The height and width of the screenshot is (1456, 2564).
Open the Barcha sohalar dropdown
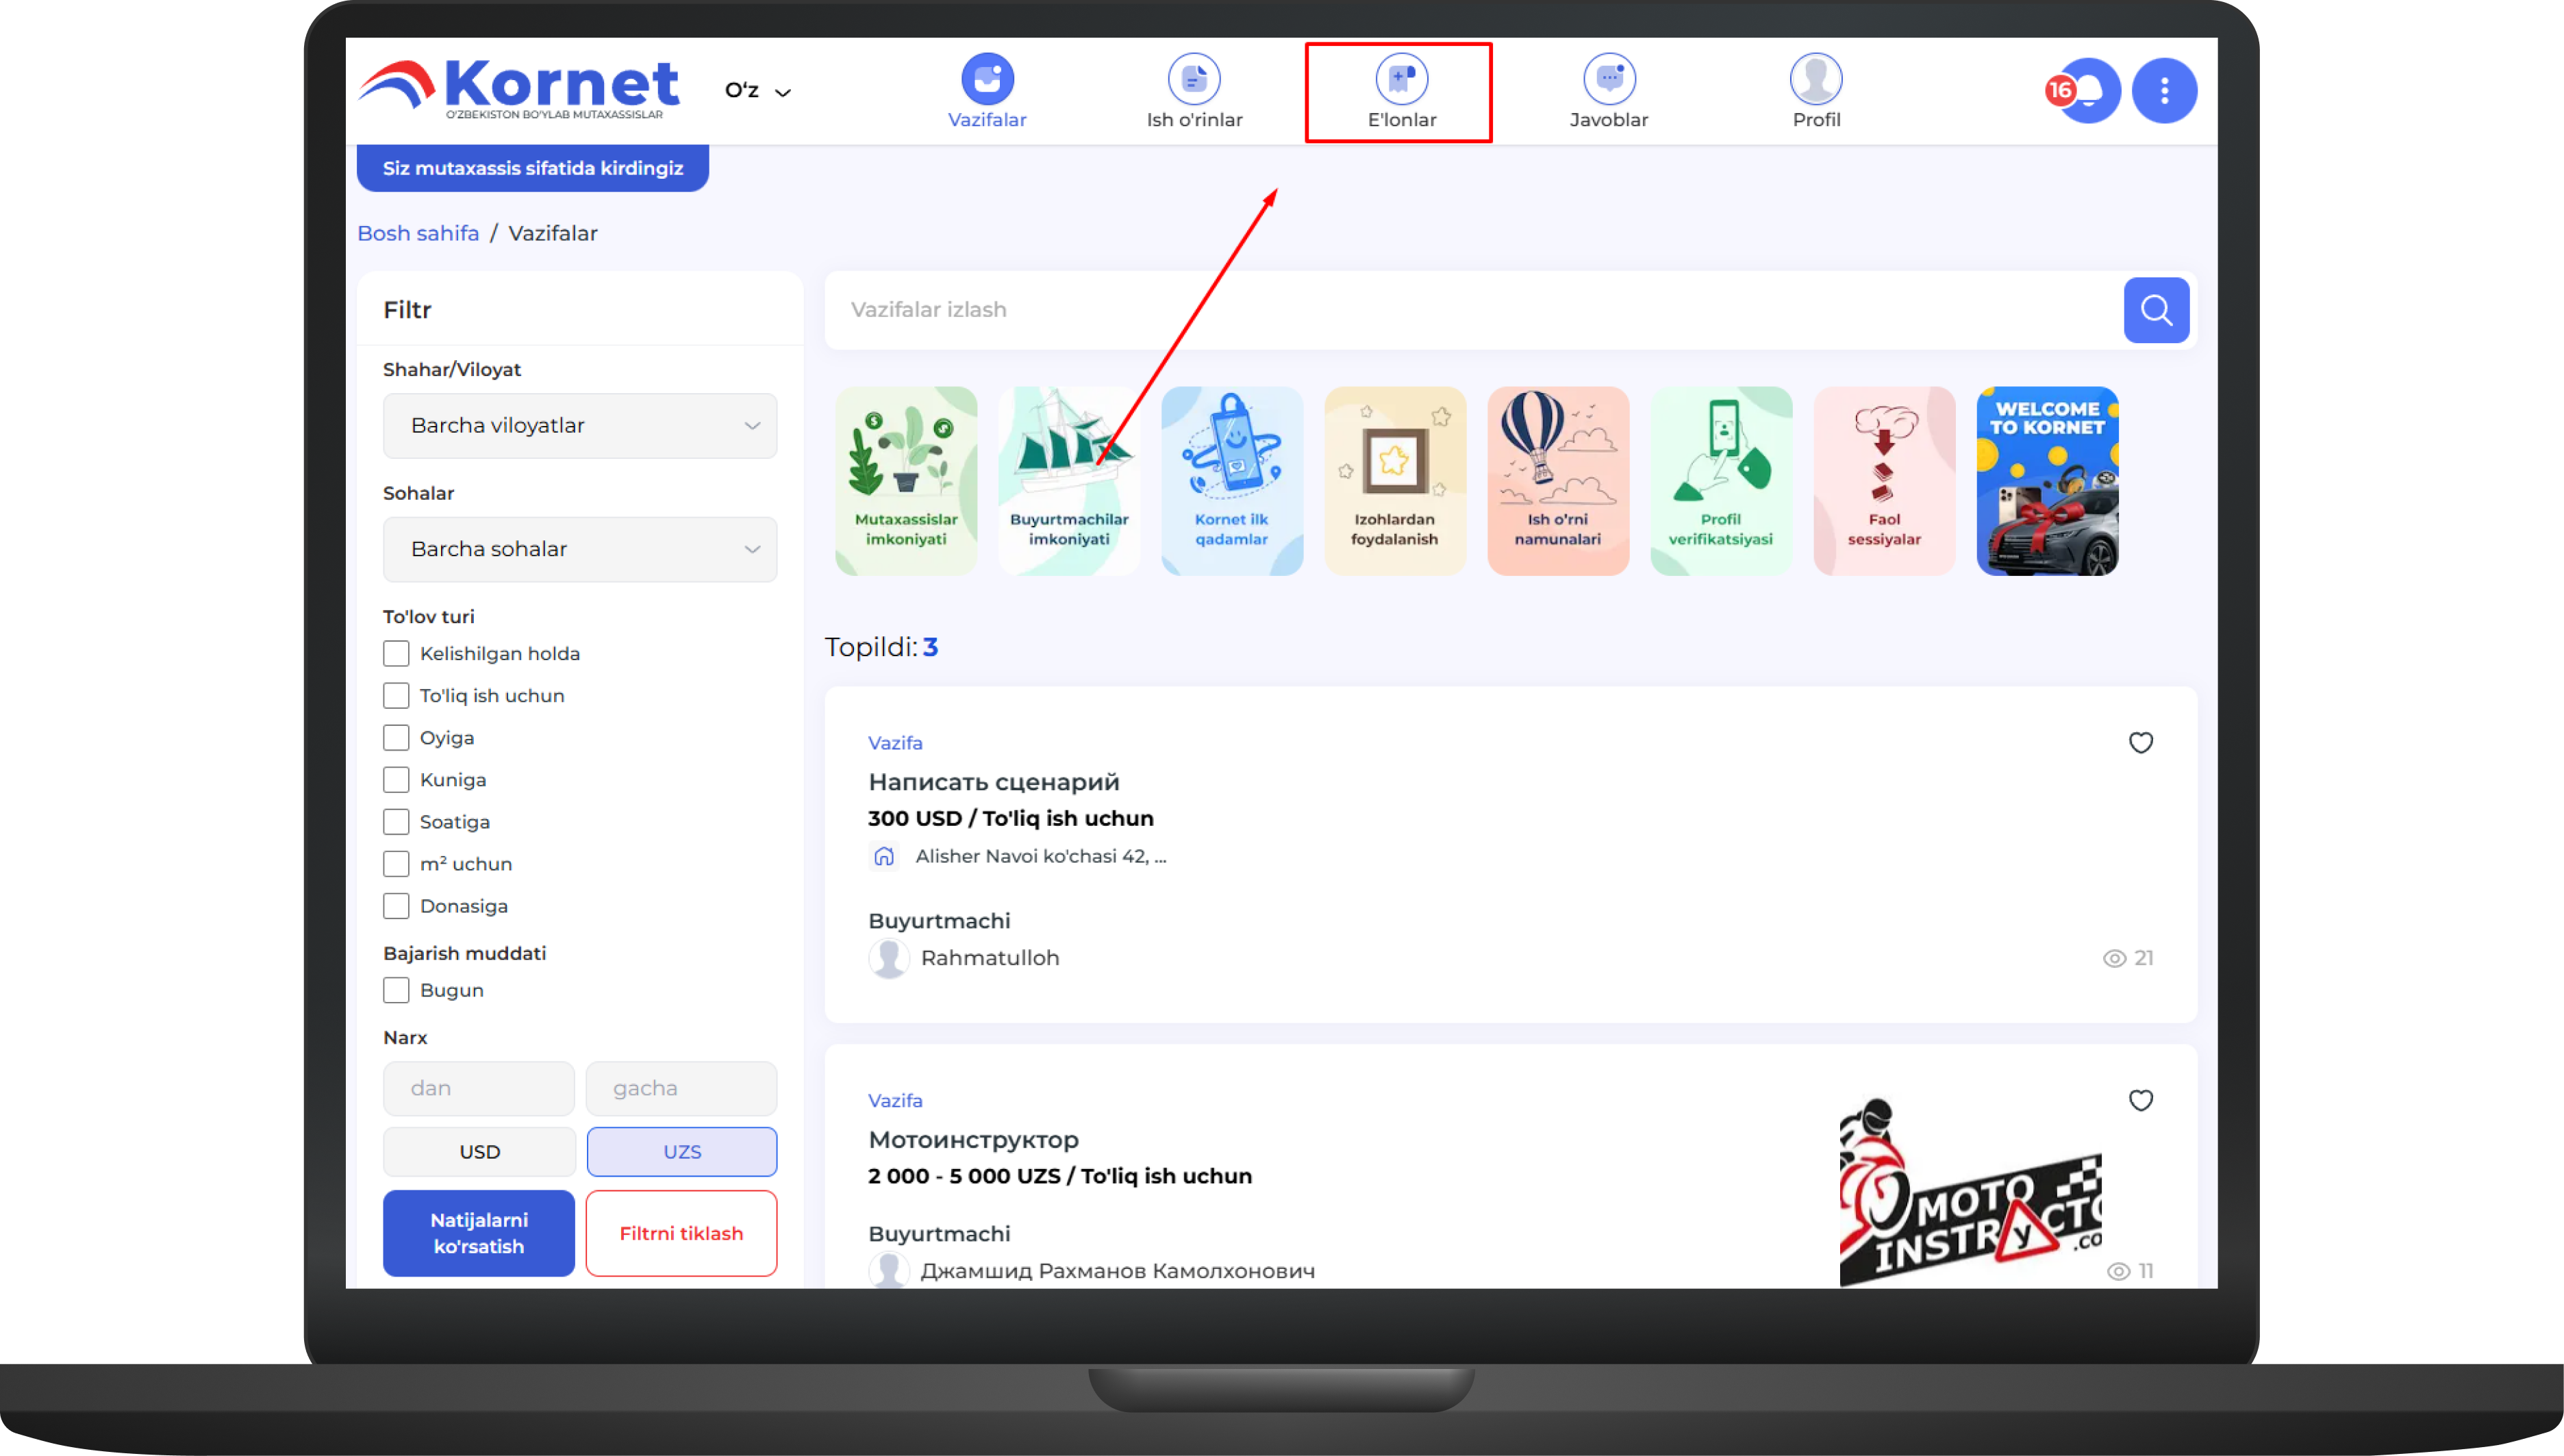[579, 549]
